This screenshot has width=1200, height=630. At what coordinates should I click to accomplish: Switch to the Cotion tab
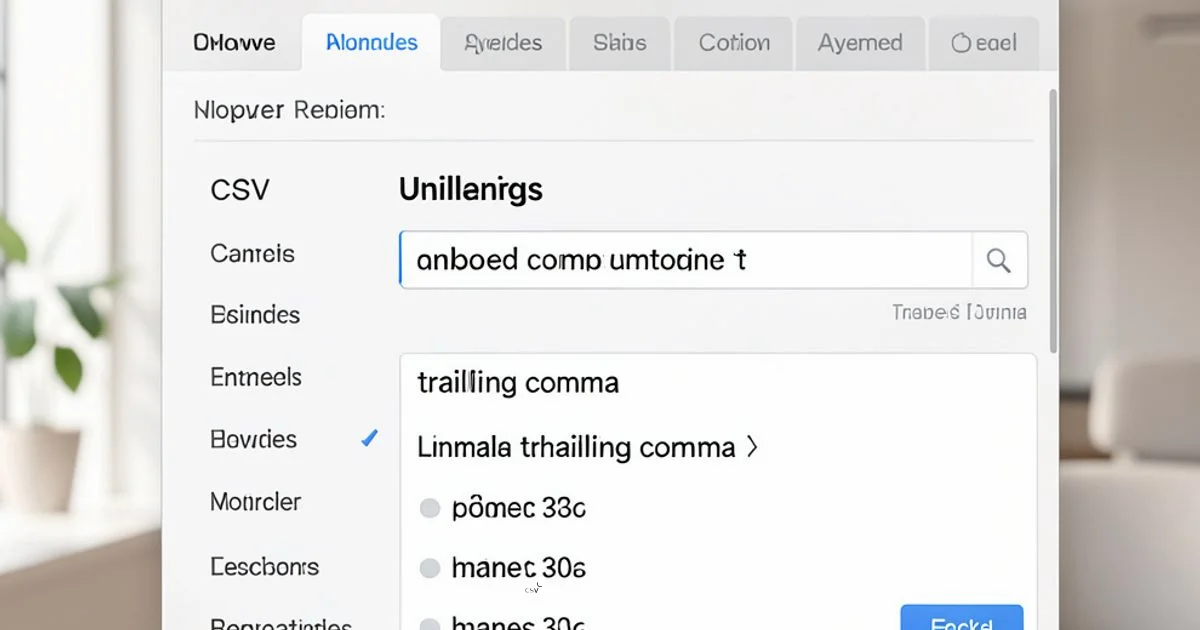(x=733, y=43)
